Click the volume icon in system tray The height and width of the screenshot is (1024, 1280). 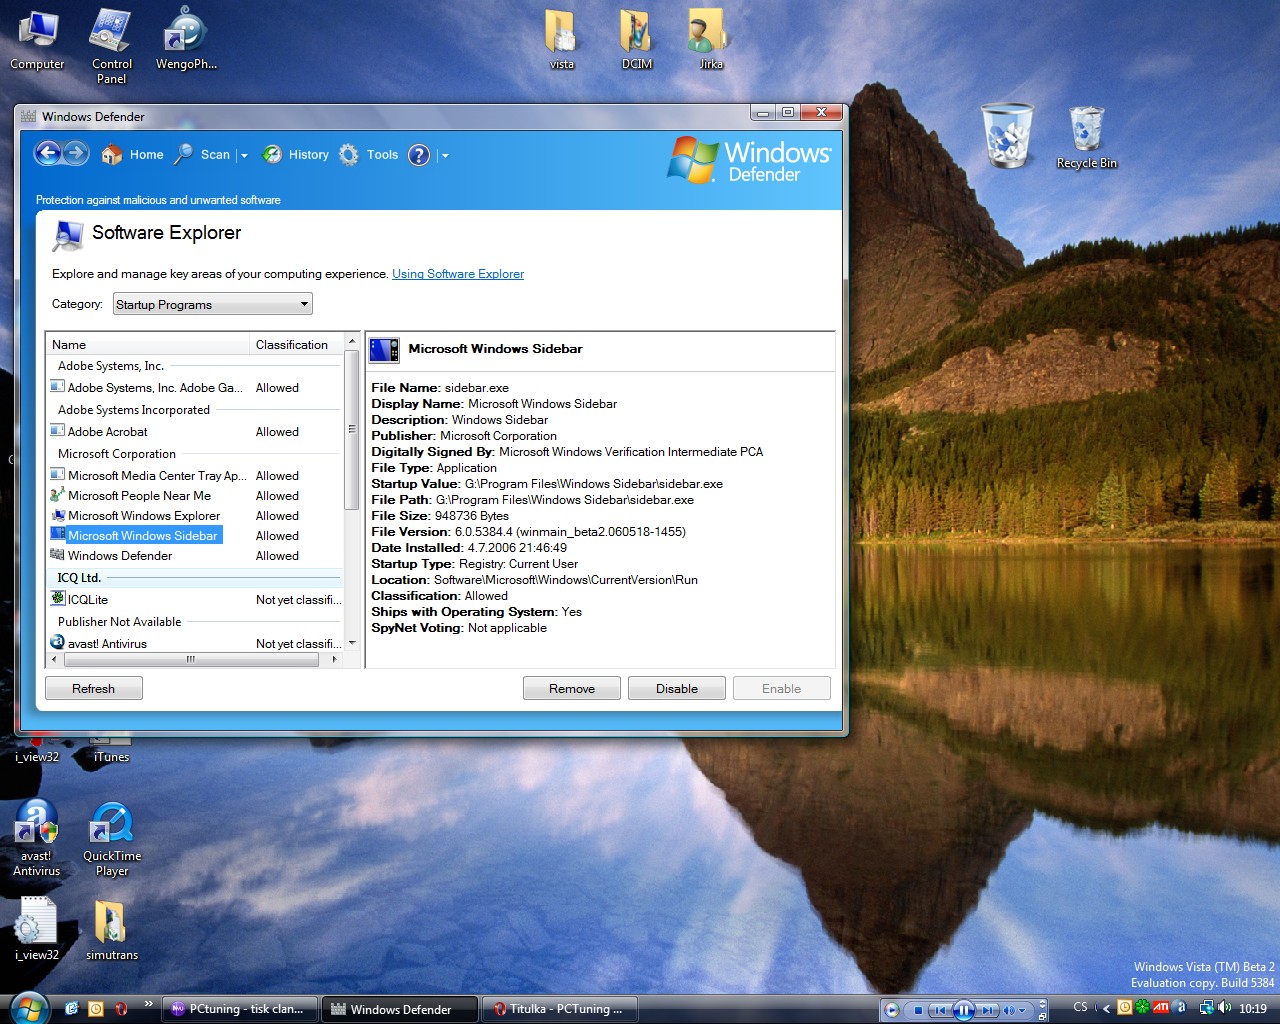tap(1225, 1008)
